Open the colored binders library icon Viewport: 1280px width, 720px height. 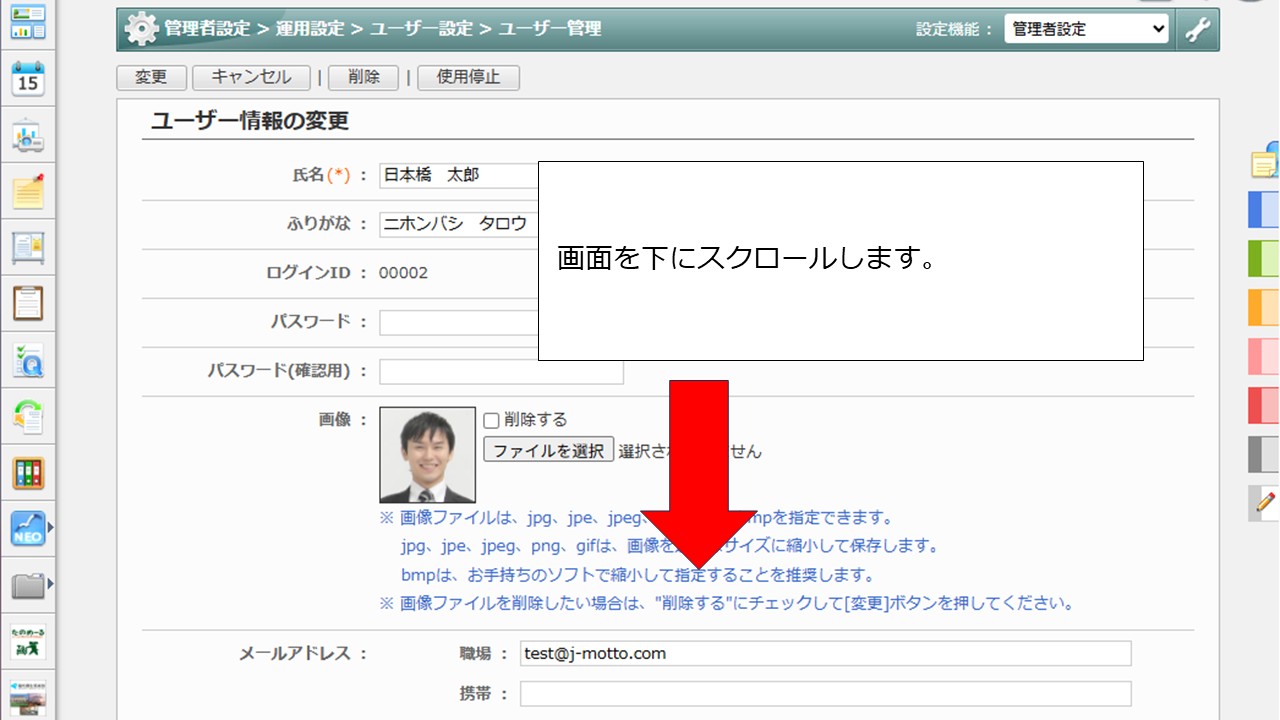[28, 473]
